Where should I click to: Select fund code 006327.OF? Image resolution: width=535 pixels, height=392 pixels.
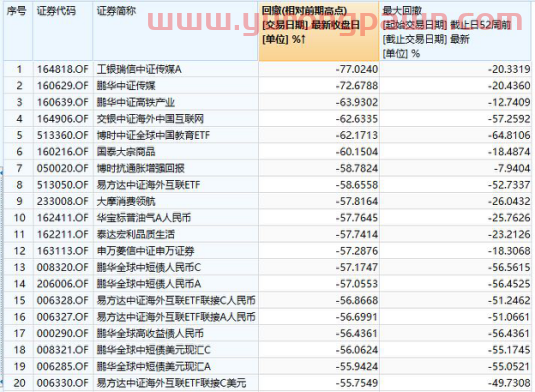(x=62, y=317)
